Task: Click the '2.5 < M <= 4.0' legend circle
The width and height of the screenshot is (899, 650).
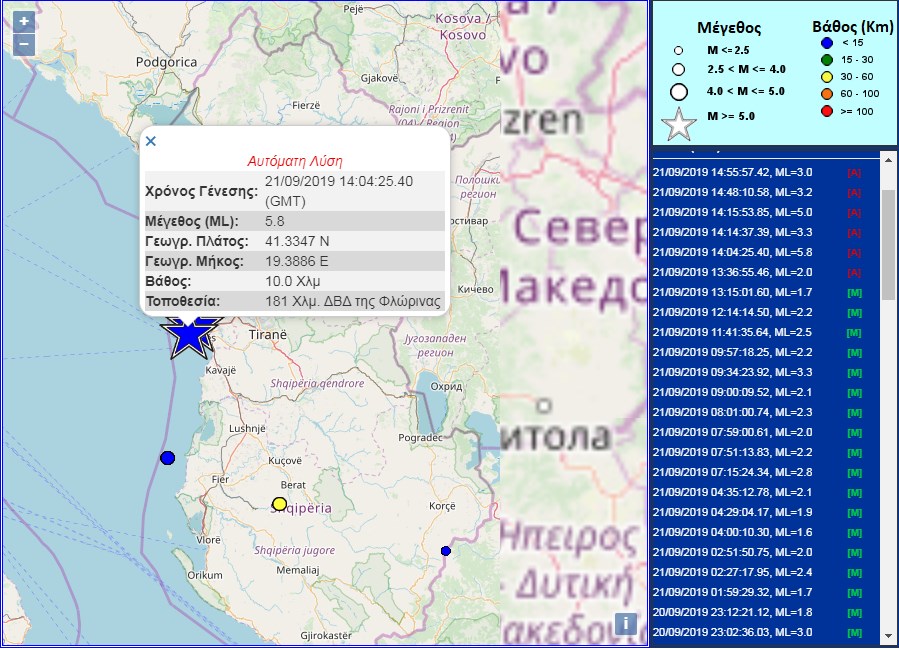Action: [x=679, y=69]
